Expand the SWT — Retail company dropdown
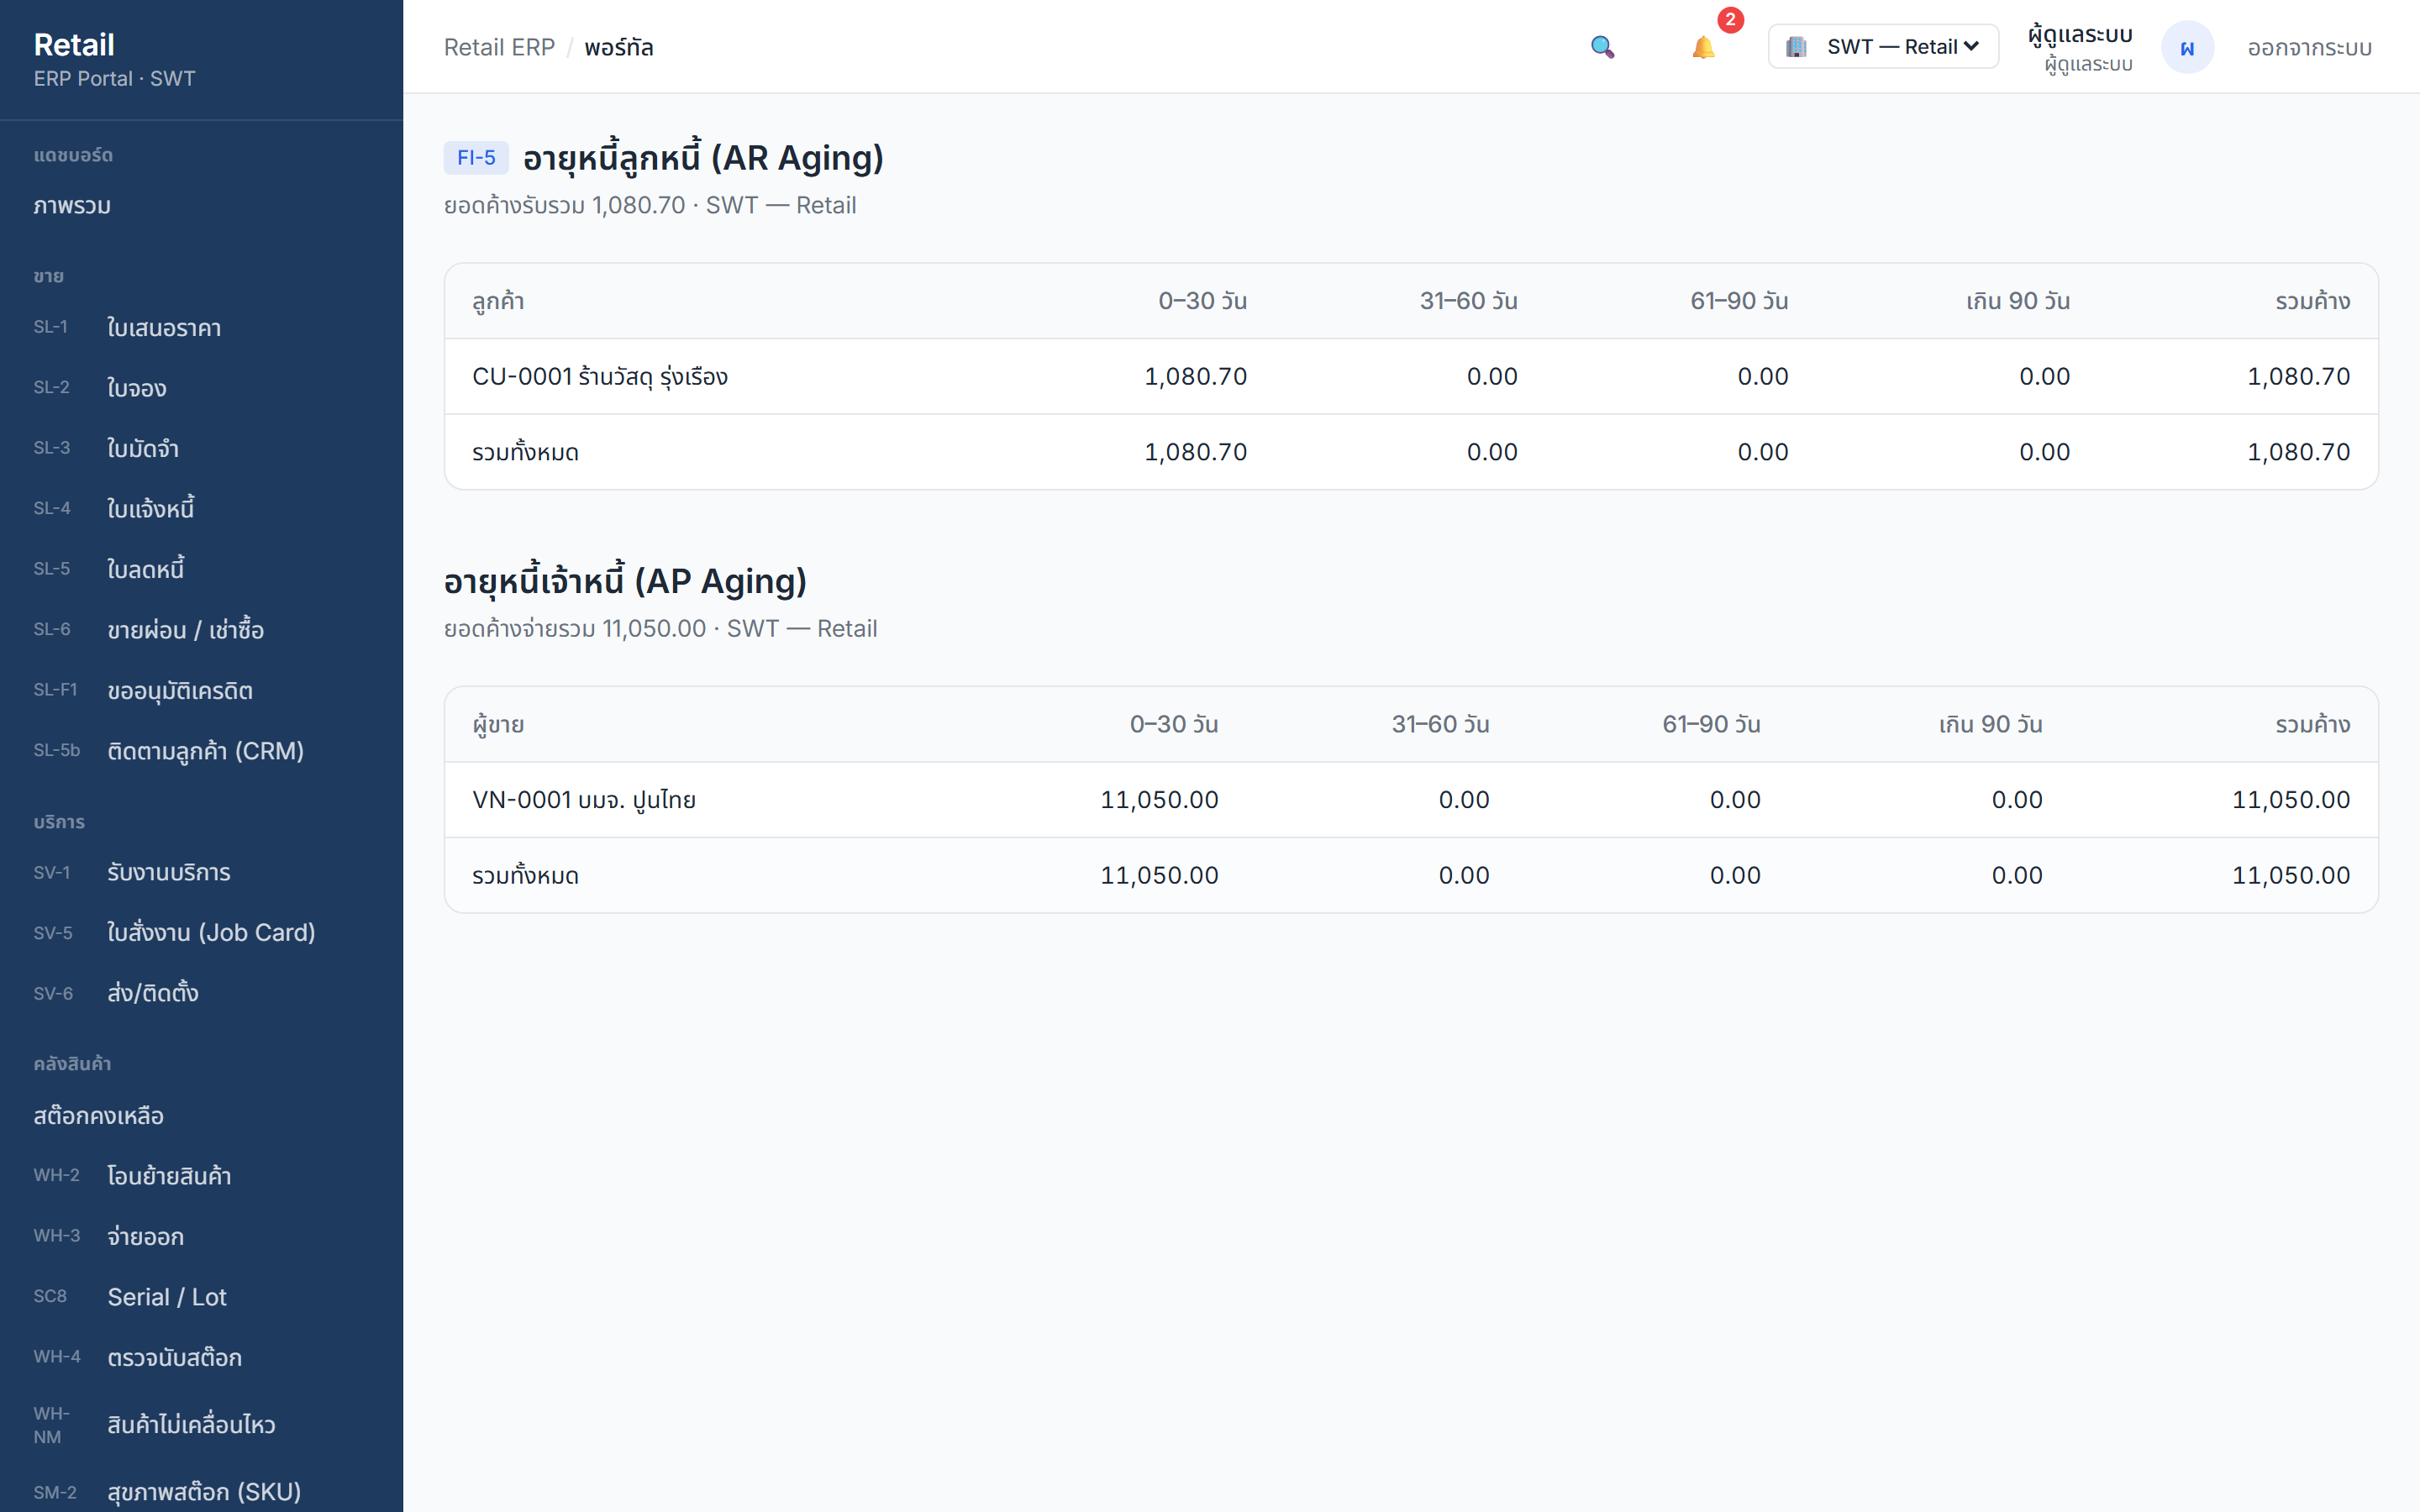The height and width of the screenshot is (1512, 2420). point(1883,47)
